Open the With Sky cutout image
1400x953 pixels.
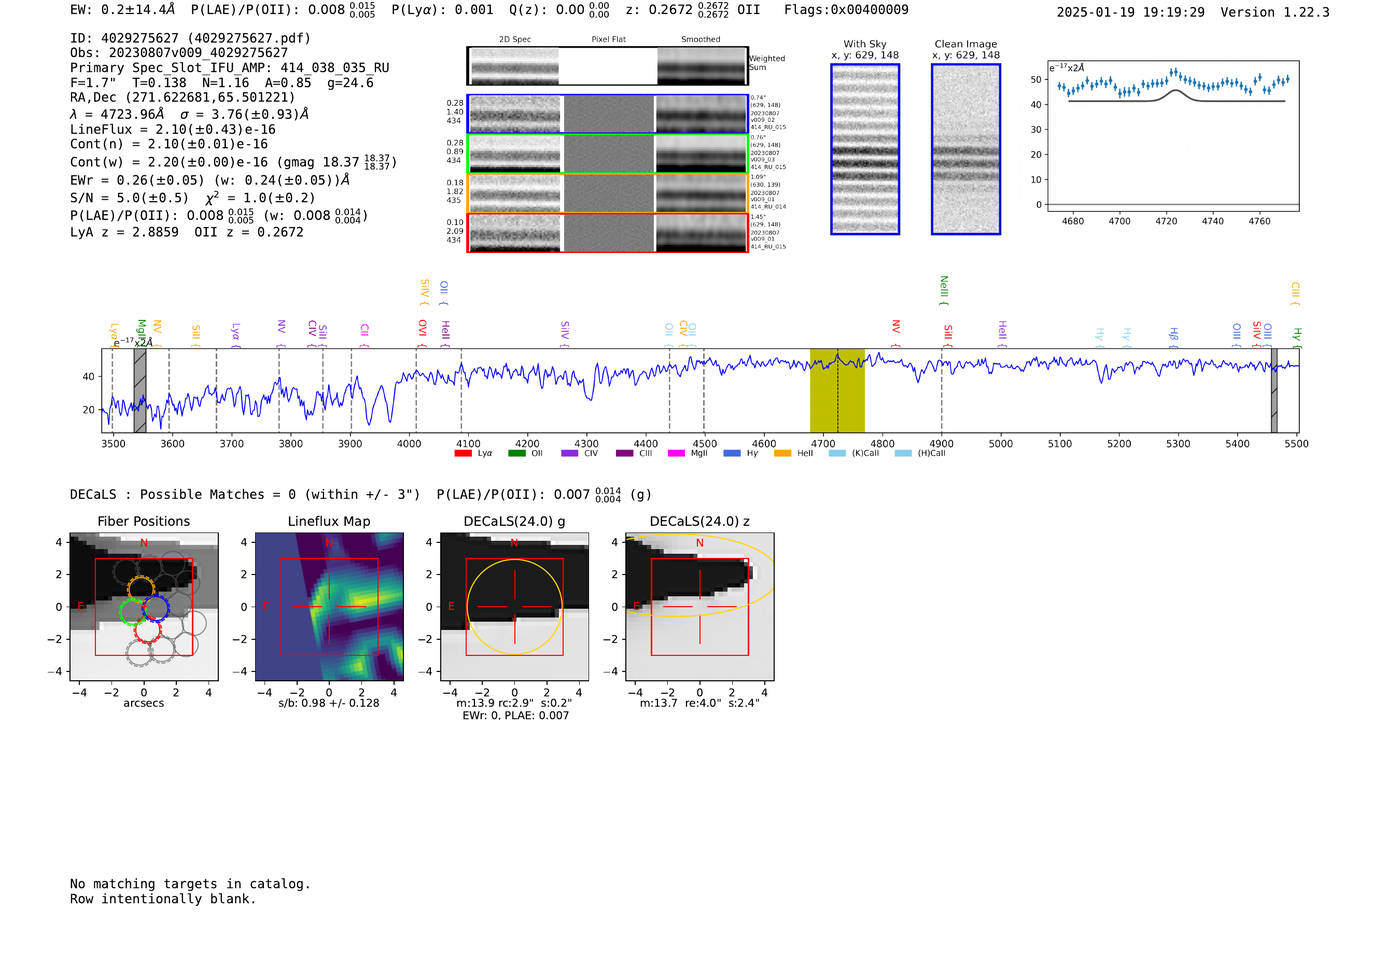865,149
